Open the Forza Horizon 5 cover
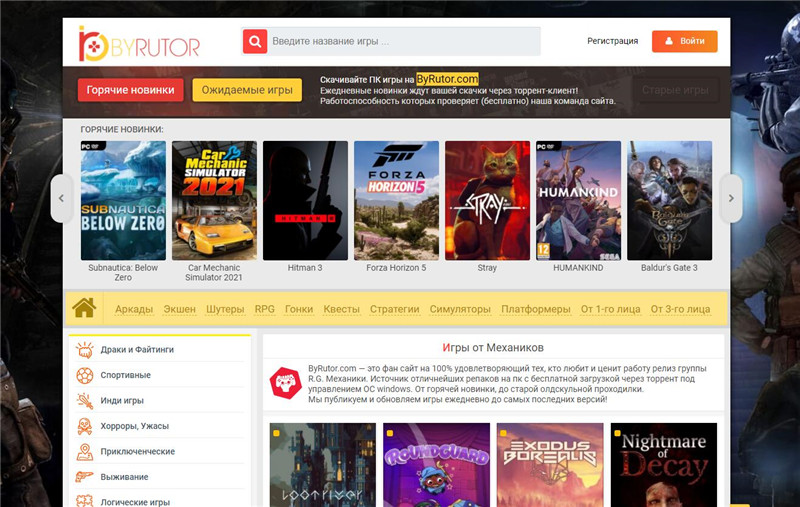The height and width of the screenshot is (507, 800). pyautogui.click(x=396, y=200)
